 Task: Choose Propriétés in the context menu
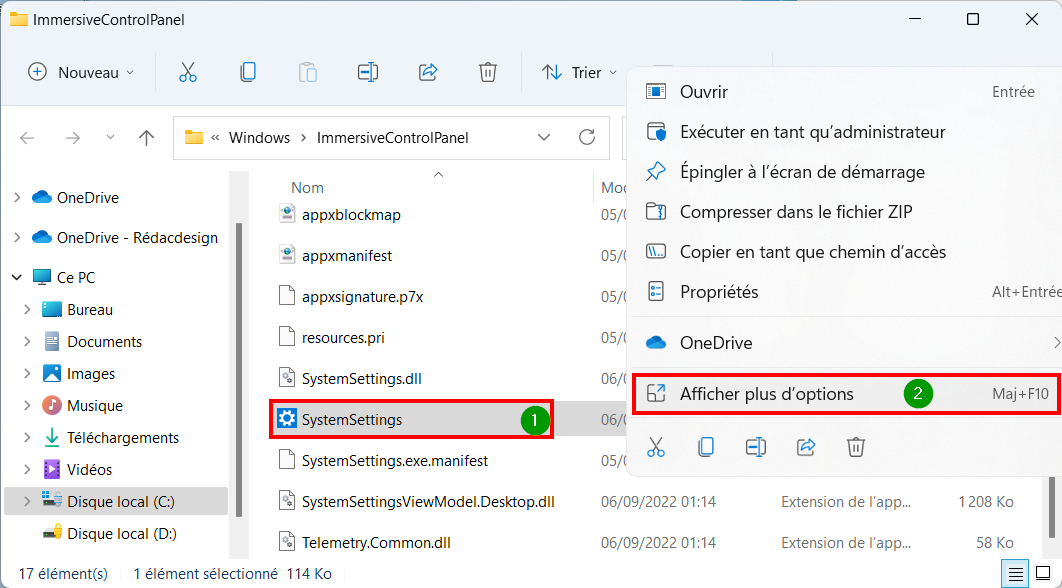pyautogui.click(x=844, y=292)
